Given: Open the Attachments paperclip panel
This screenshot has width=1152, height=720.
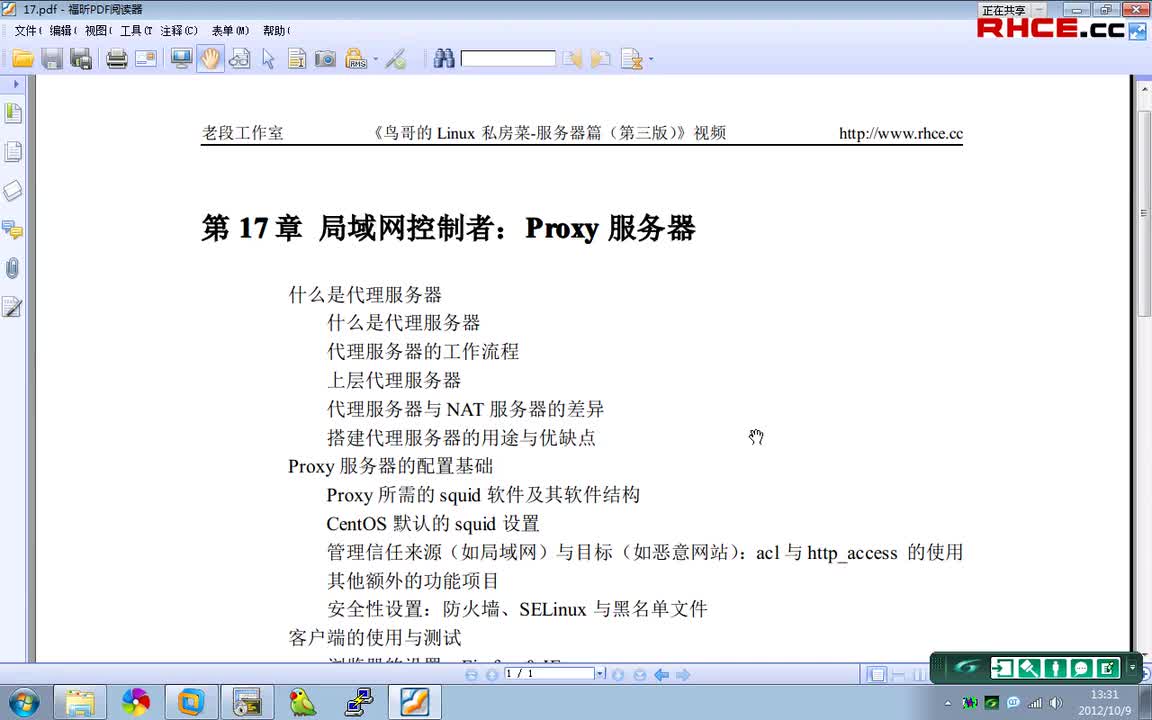Looking at the screenshot, I should [x=12, y=268].
